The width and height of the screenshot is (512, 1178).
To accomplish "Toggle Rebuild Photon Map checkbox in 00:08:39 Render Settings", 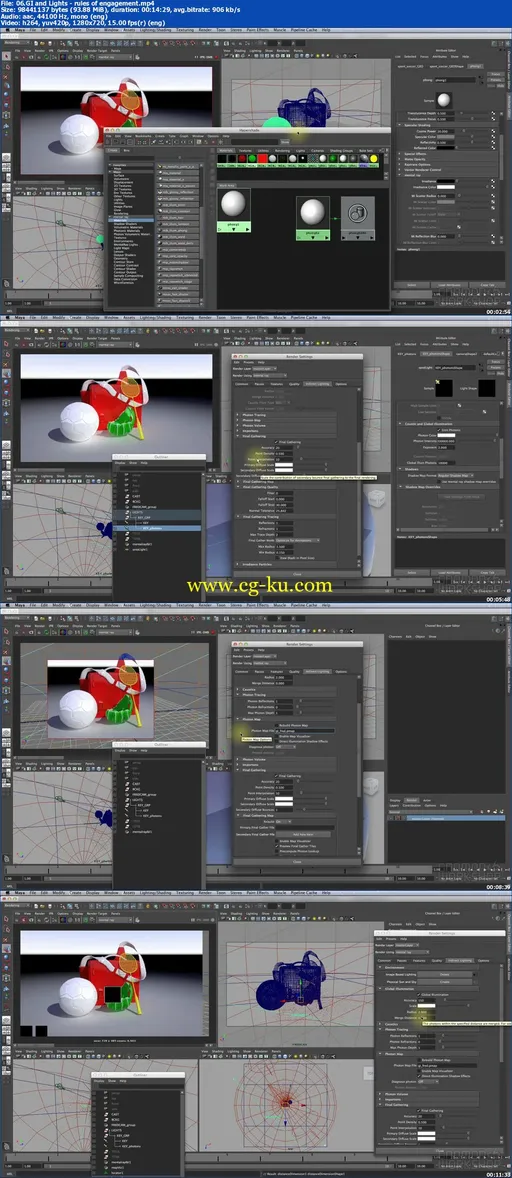I will 277,725.
